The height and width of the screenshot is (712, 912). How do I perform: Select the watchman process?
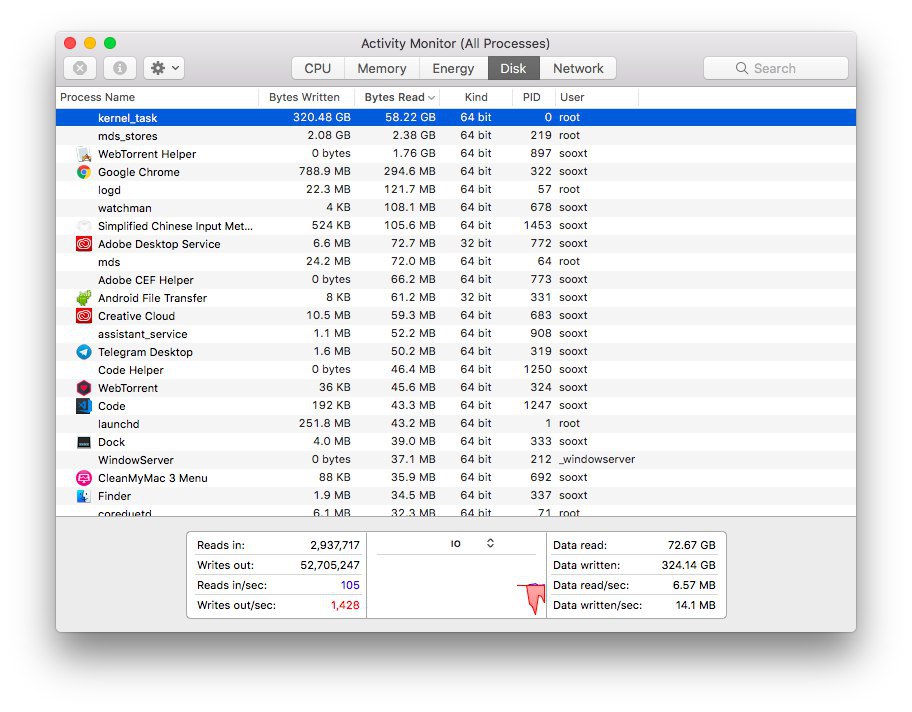[456, 208]
